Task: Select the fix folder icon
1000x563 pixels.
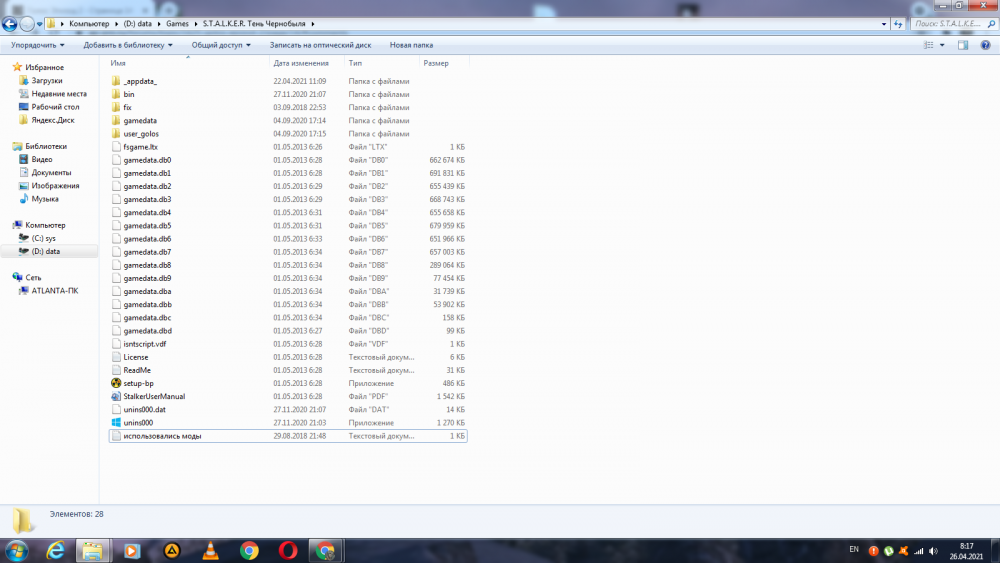Action: [x=116, y=107]
